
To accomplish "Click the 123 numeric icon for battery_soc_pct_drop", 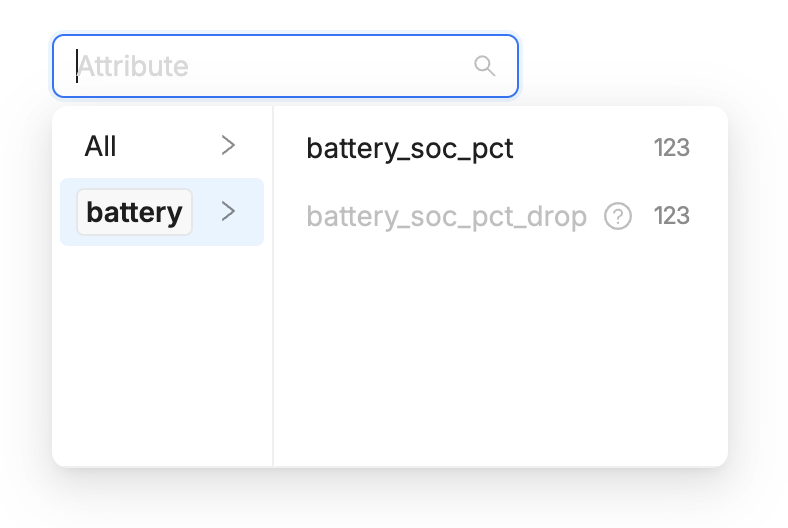I will click(x=671, y=216).
